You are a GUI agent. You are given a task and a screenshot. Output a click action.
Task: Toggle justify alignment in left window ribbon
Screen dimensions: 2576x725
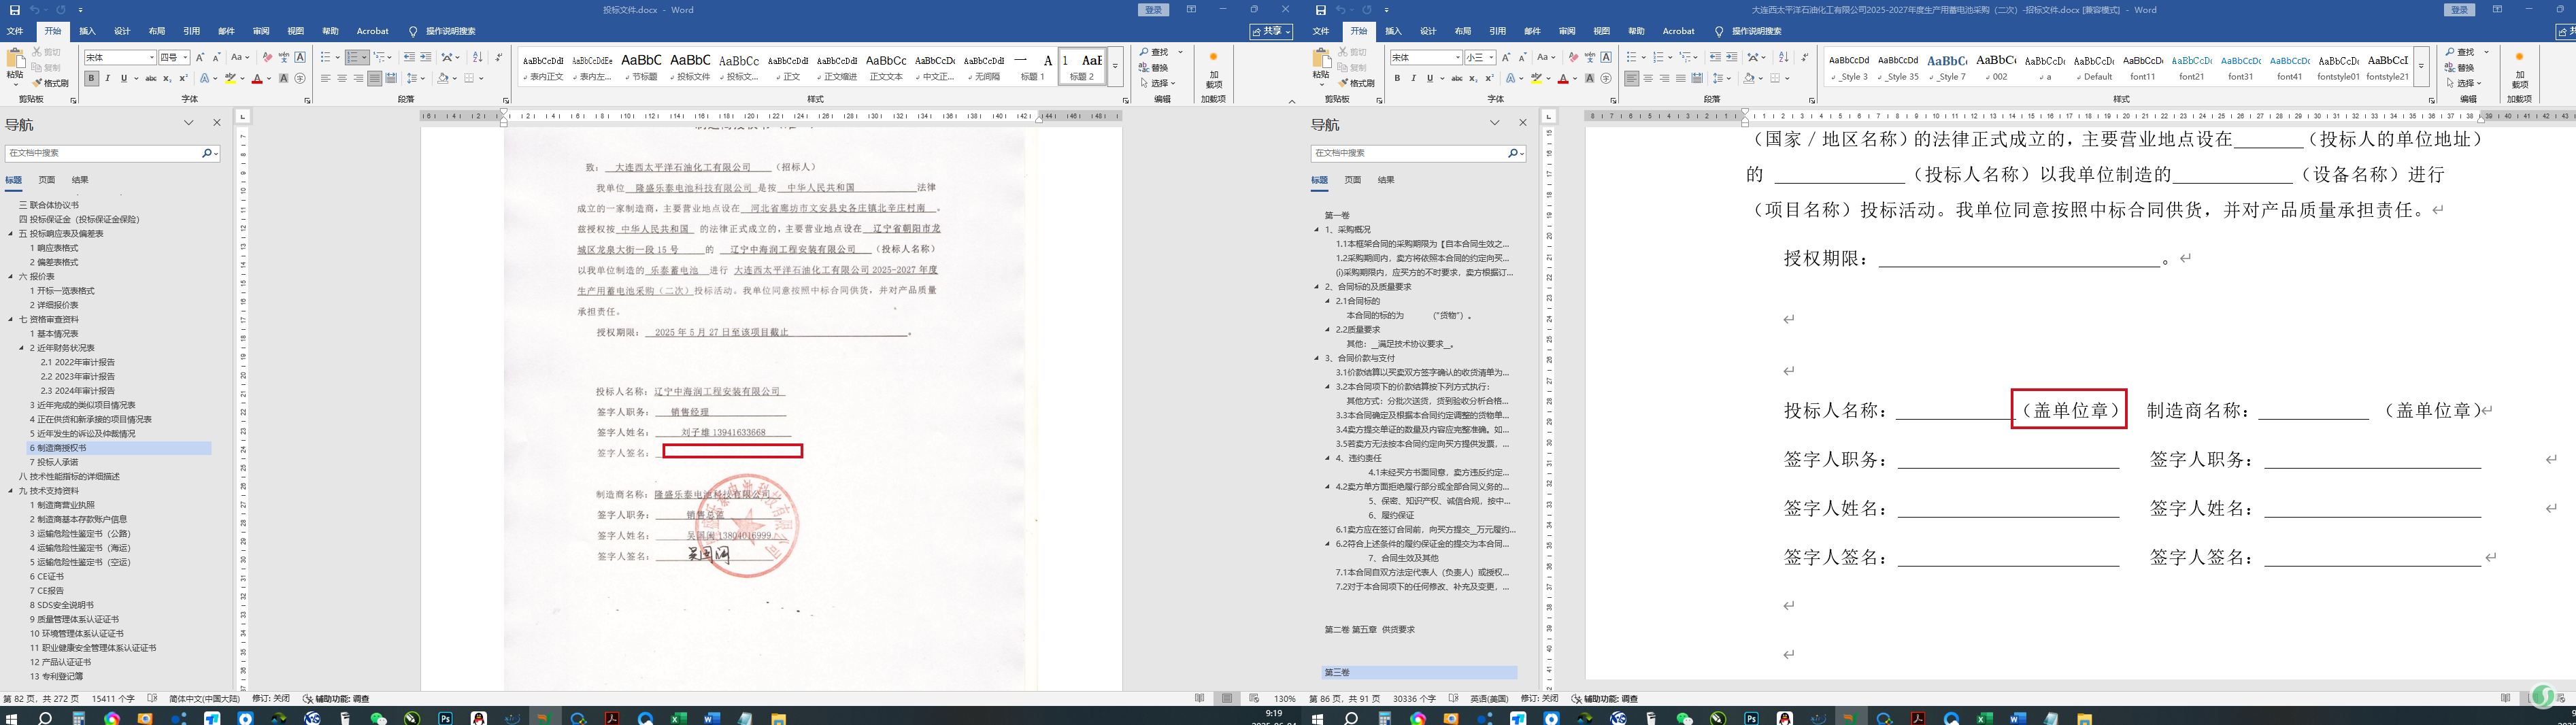tap(374, 78)
